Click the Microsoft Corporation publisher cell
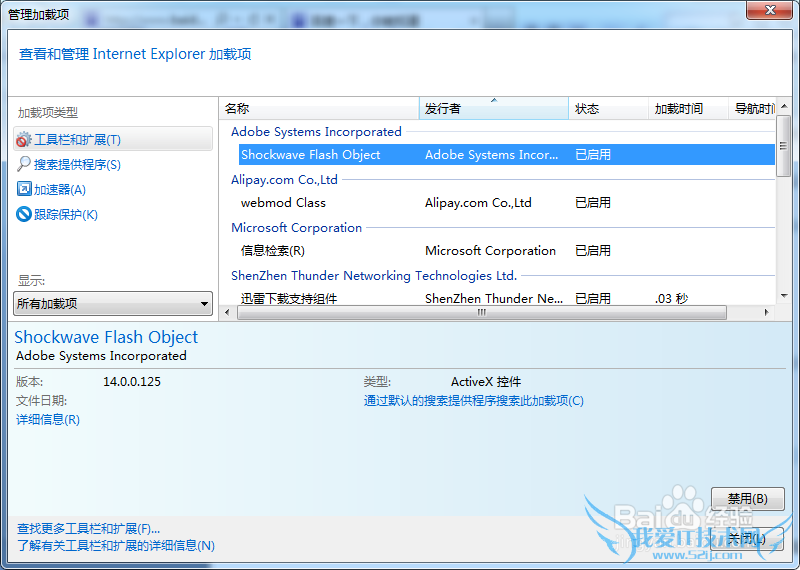This screenshot has width=800, height=570. pyautogui.click(x=490, y=251)
